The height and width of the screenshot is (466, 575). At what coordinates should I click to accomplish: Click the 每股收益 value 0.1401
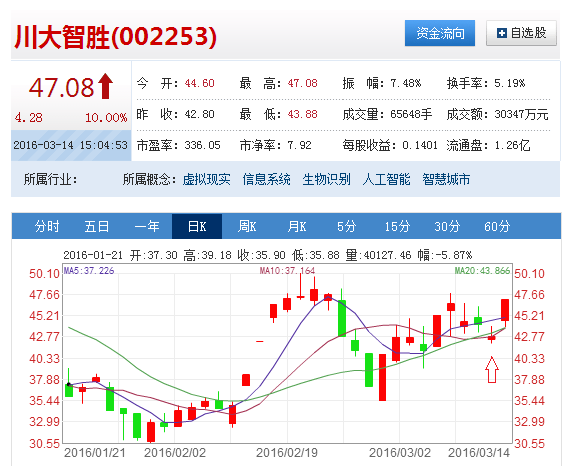420,146
